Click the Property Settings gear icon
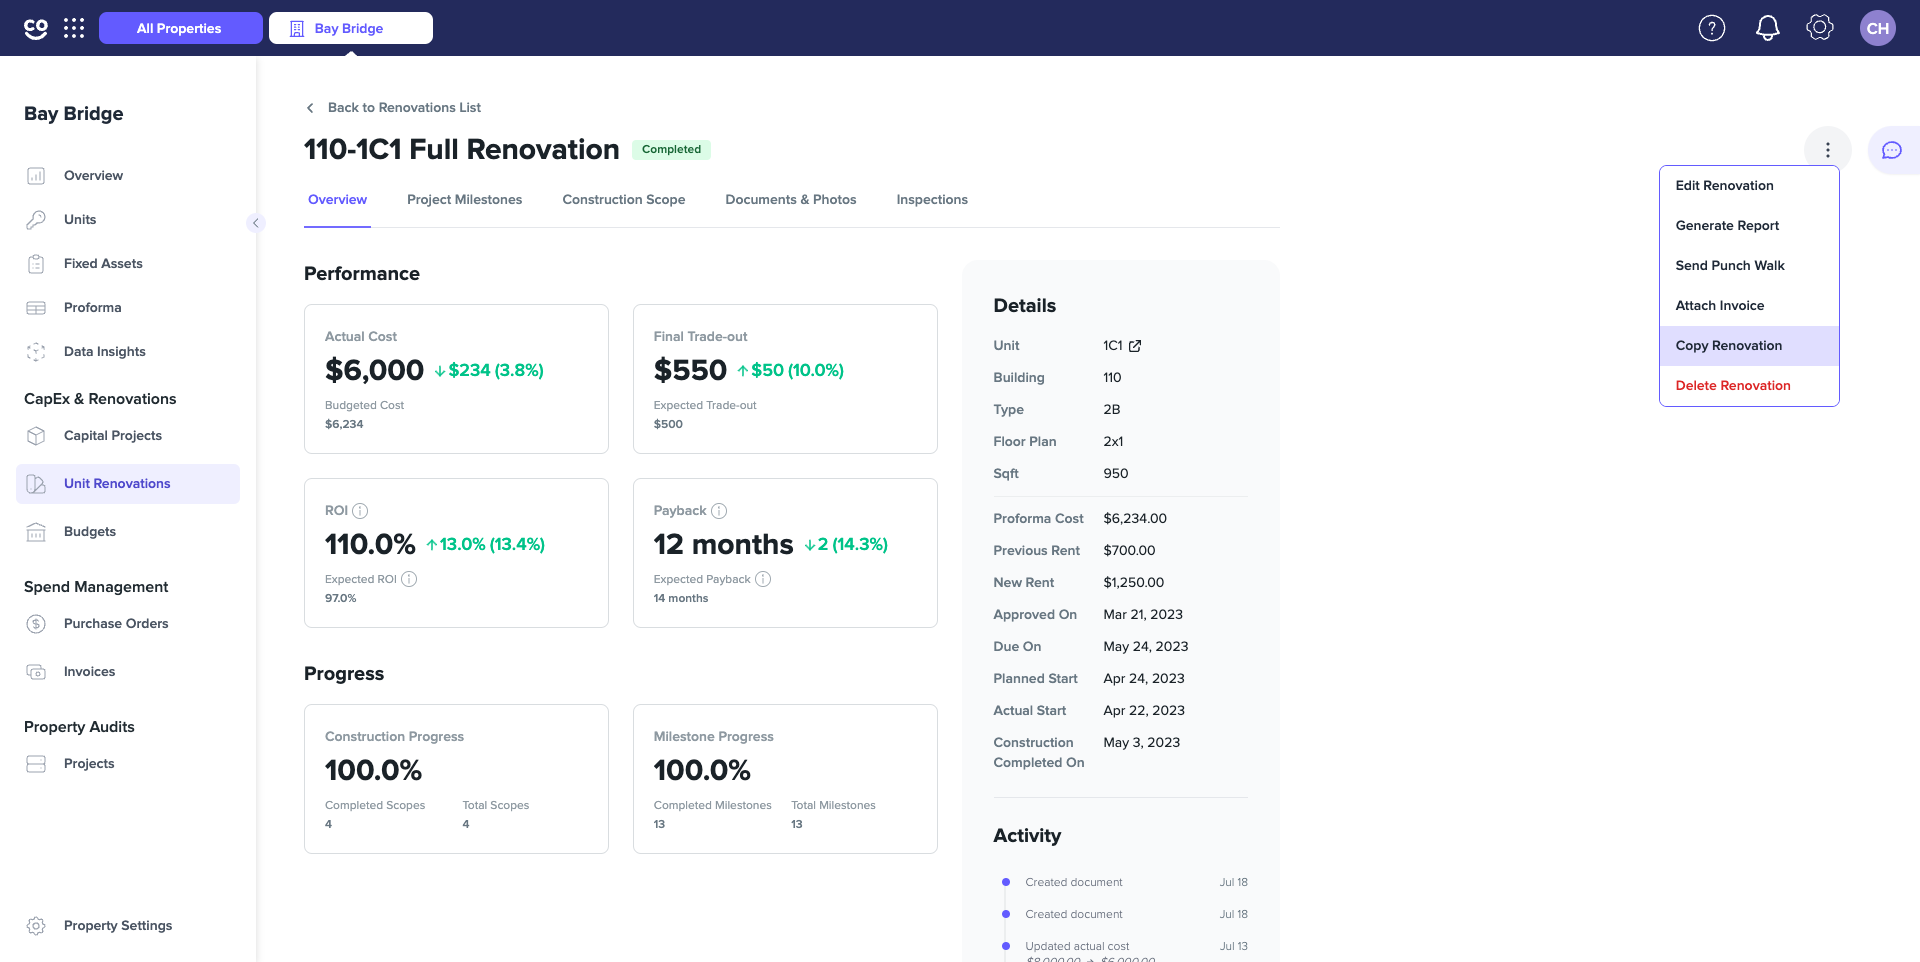Screen dimensions: 1920x962 coord(36,926)
